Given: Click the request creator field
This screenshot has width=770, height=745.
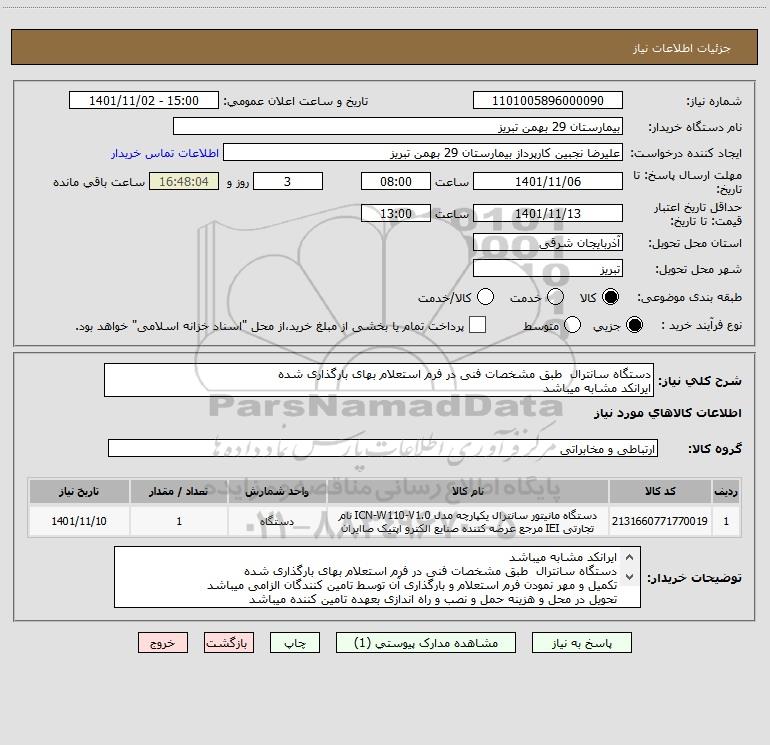Looking at the screenshot, I should pyautogui.click(x=423, y=153).
